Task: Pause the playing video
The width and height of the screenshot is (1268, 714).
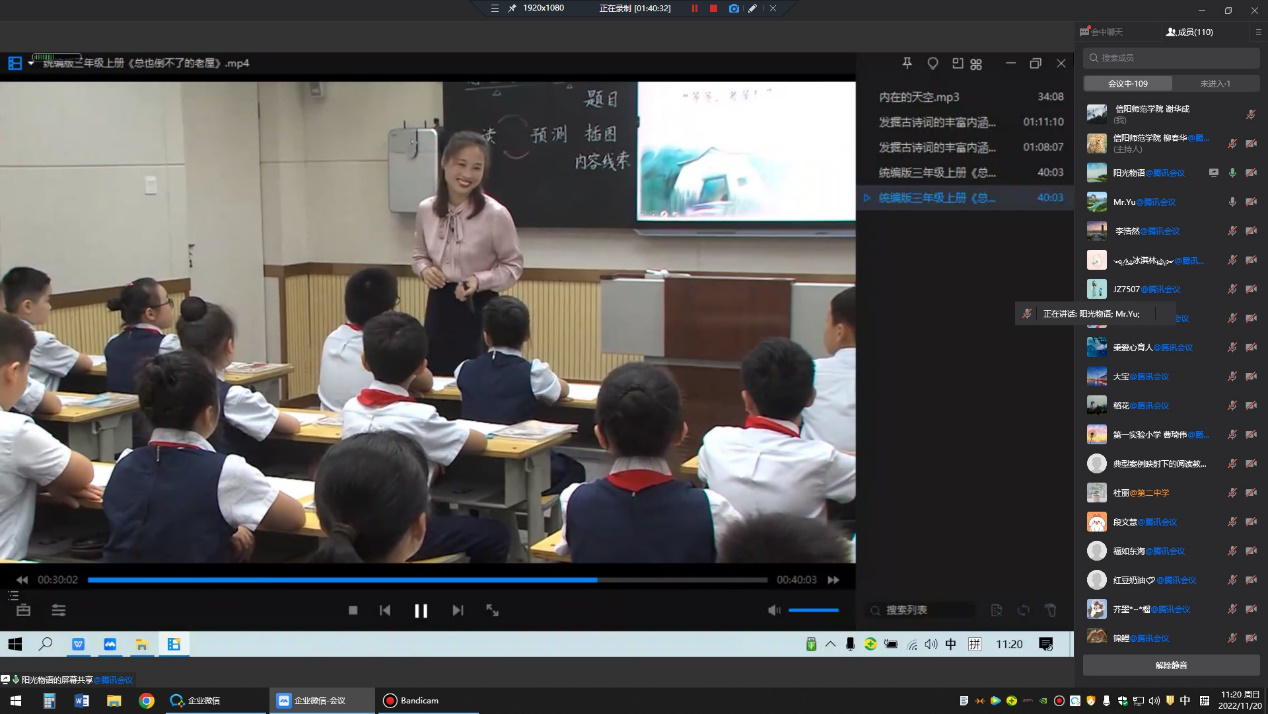Action: pos(421,610)
